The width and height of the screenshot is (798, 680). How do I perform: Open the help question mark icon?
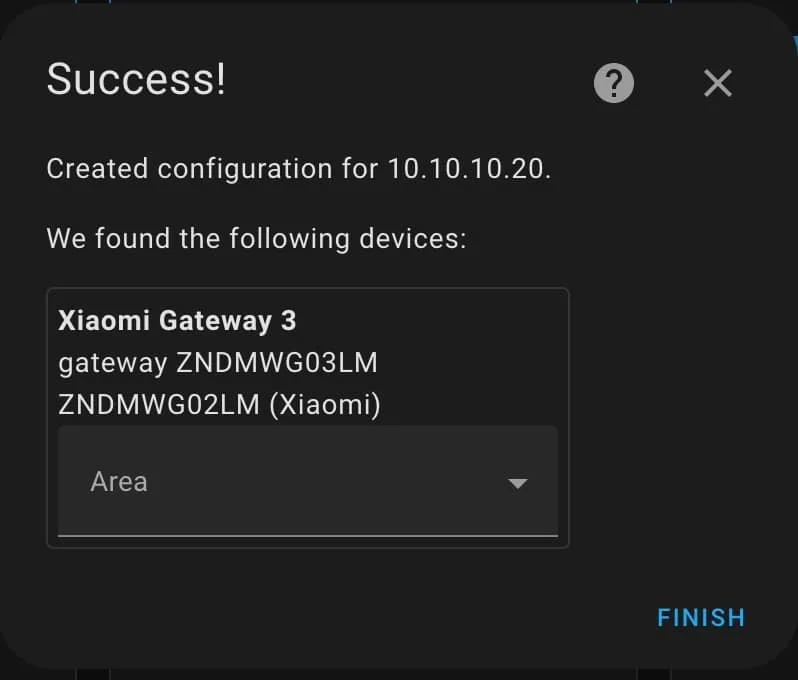point(614,84)
